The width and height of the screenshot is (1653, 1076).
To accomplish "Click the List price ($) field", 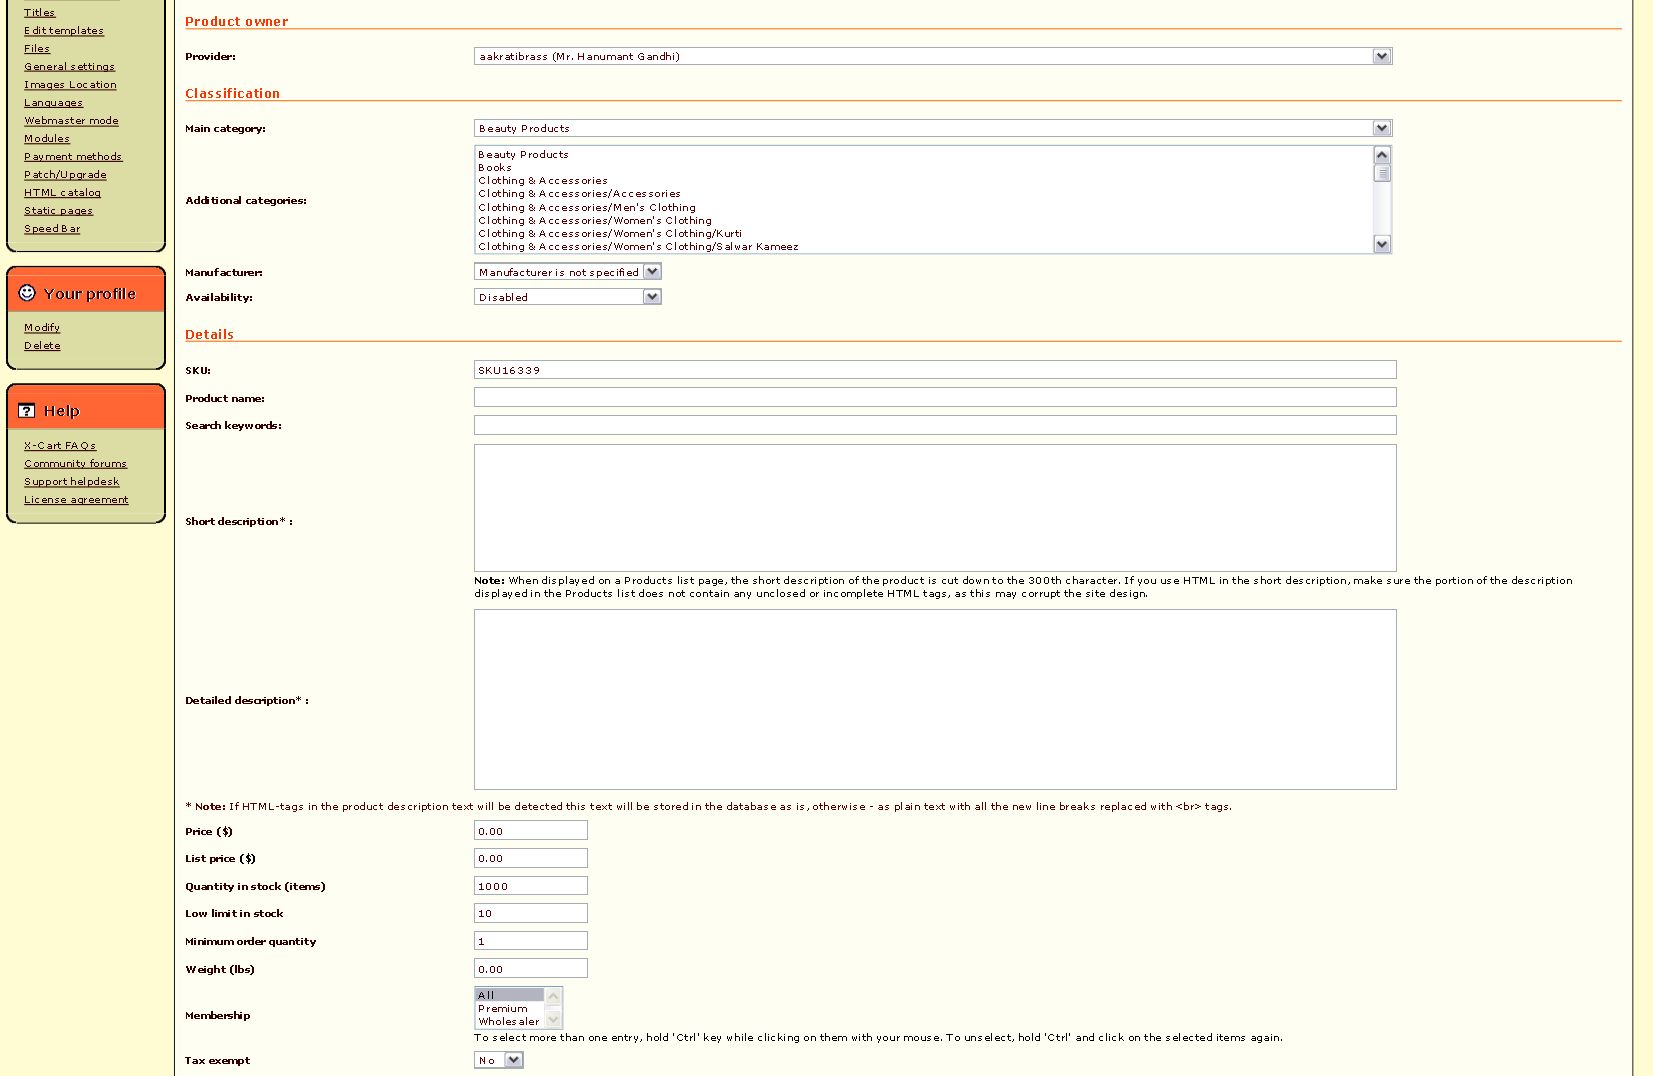I will pyautogui.click(x=531, y=858).
